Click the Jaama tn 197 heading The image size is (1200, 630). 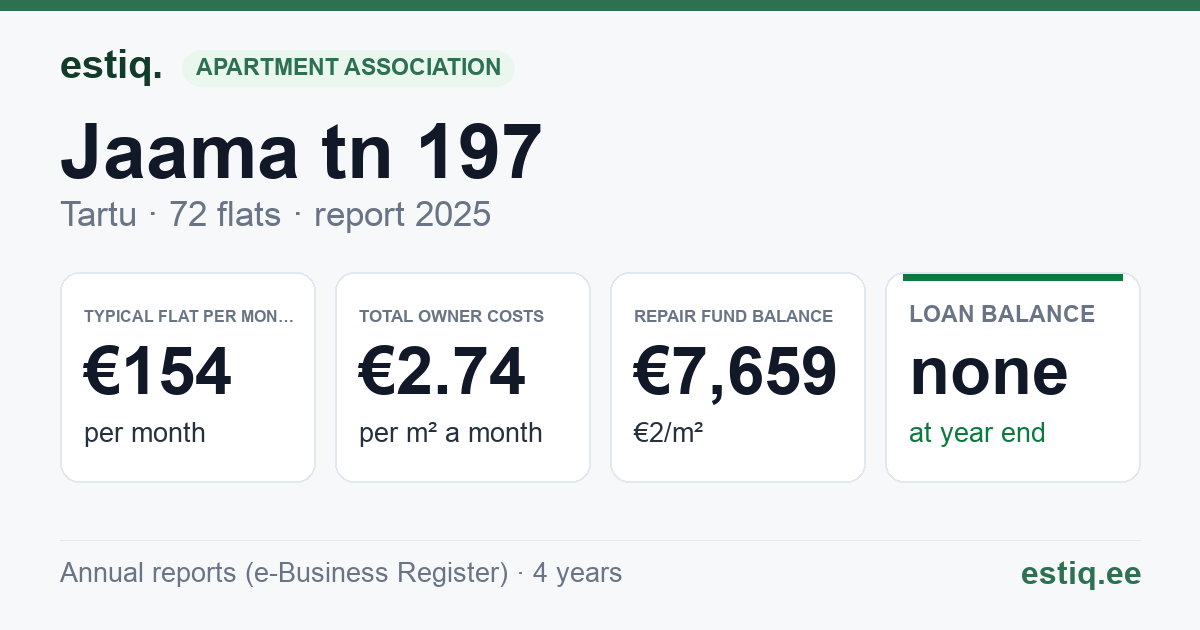[x=301, y=152]
